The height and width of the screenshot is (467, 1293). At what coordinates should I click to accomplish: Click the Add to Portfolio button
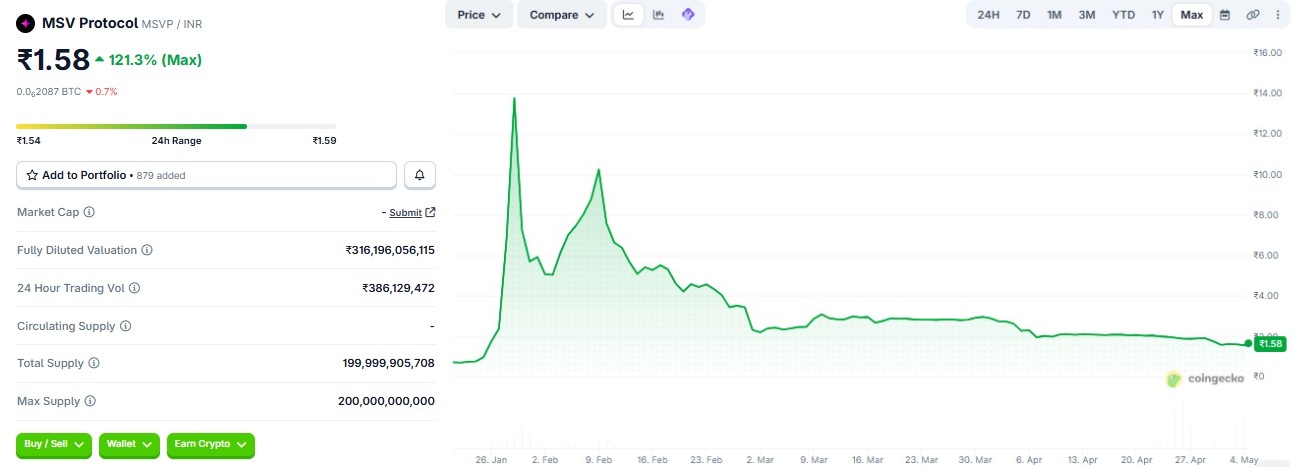click(206, 175)
